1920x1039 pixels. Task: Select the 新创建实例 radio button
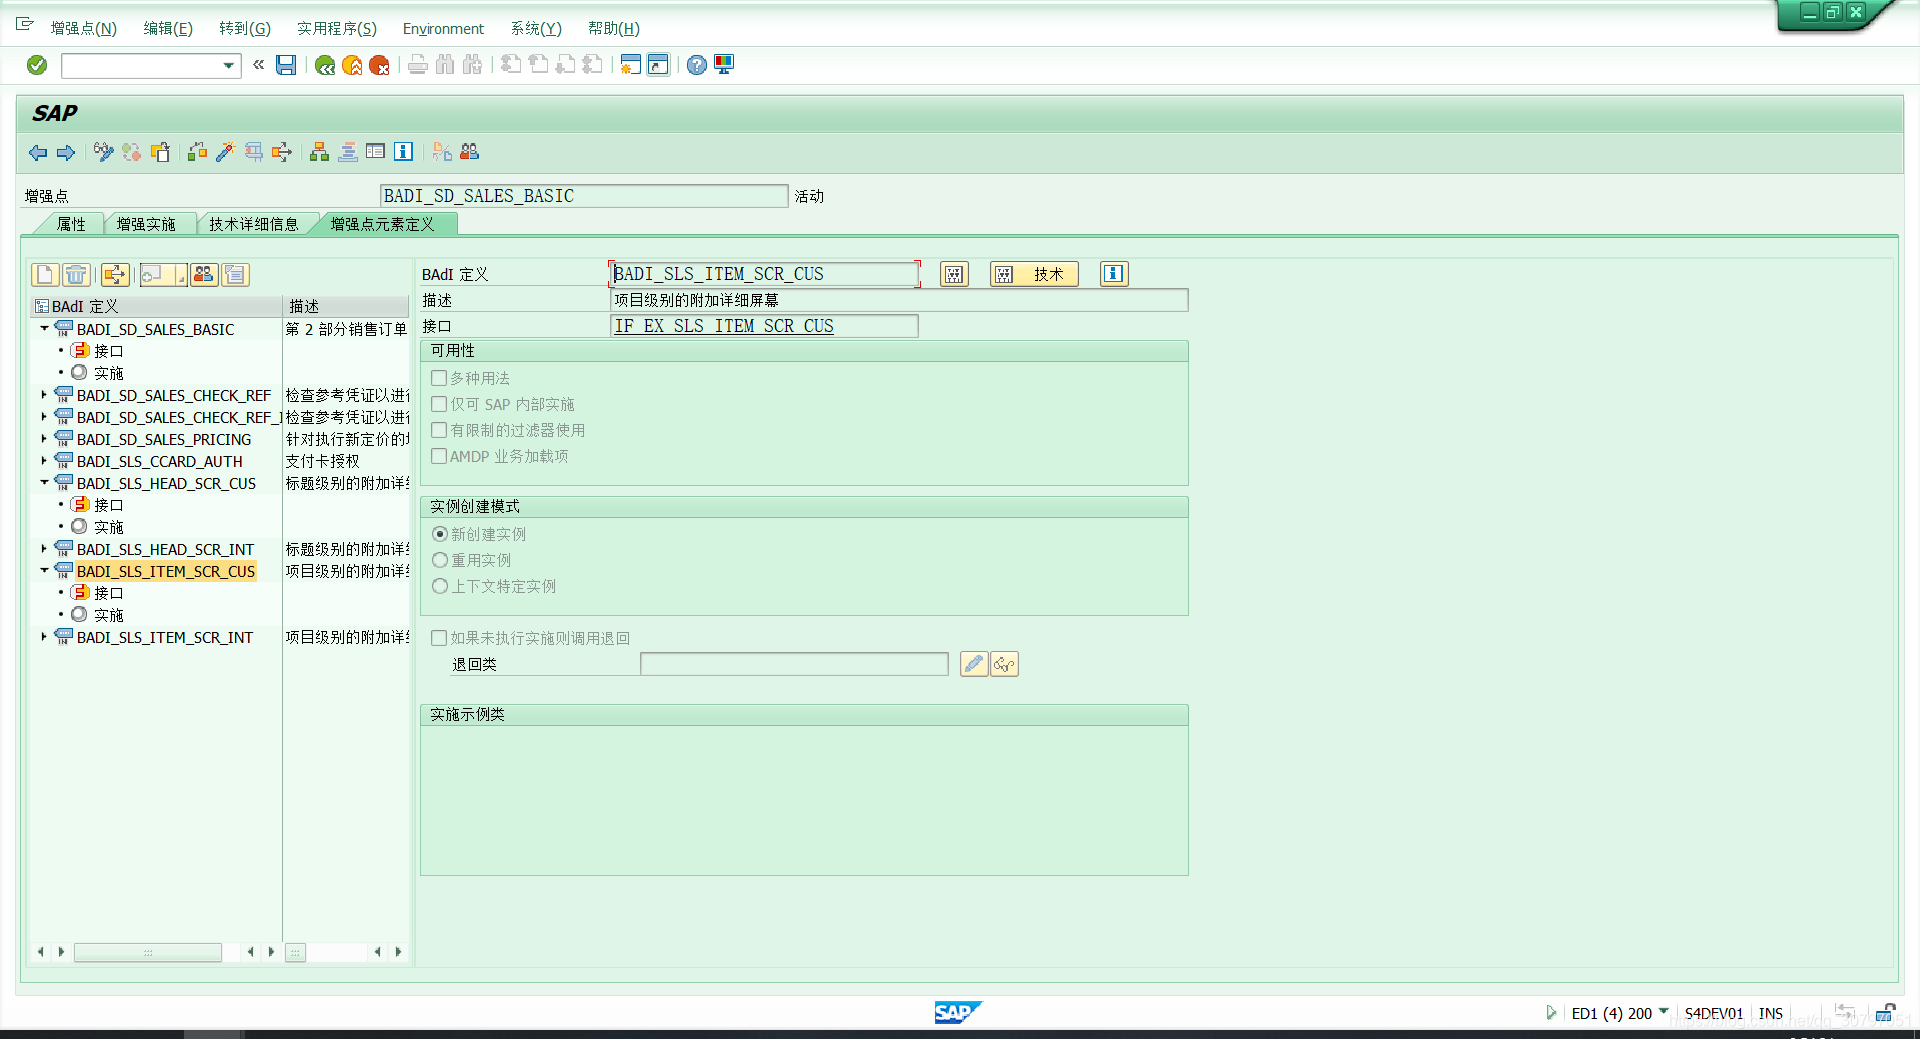pyautogui.click(x=440, y=534)
